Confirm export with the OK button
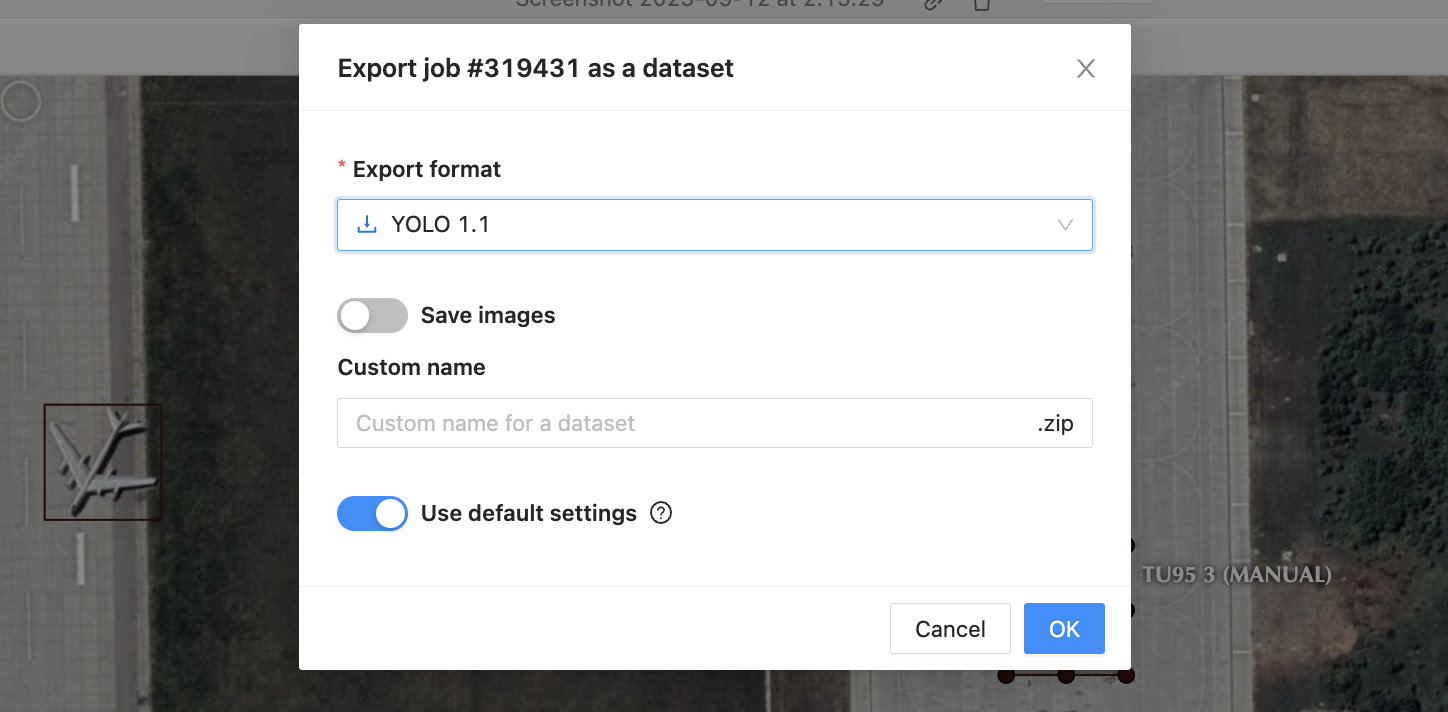 [1064, 629]
